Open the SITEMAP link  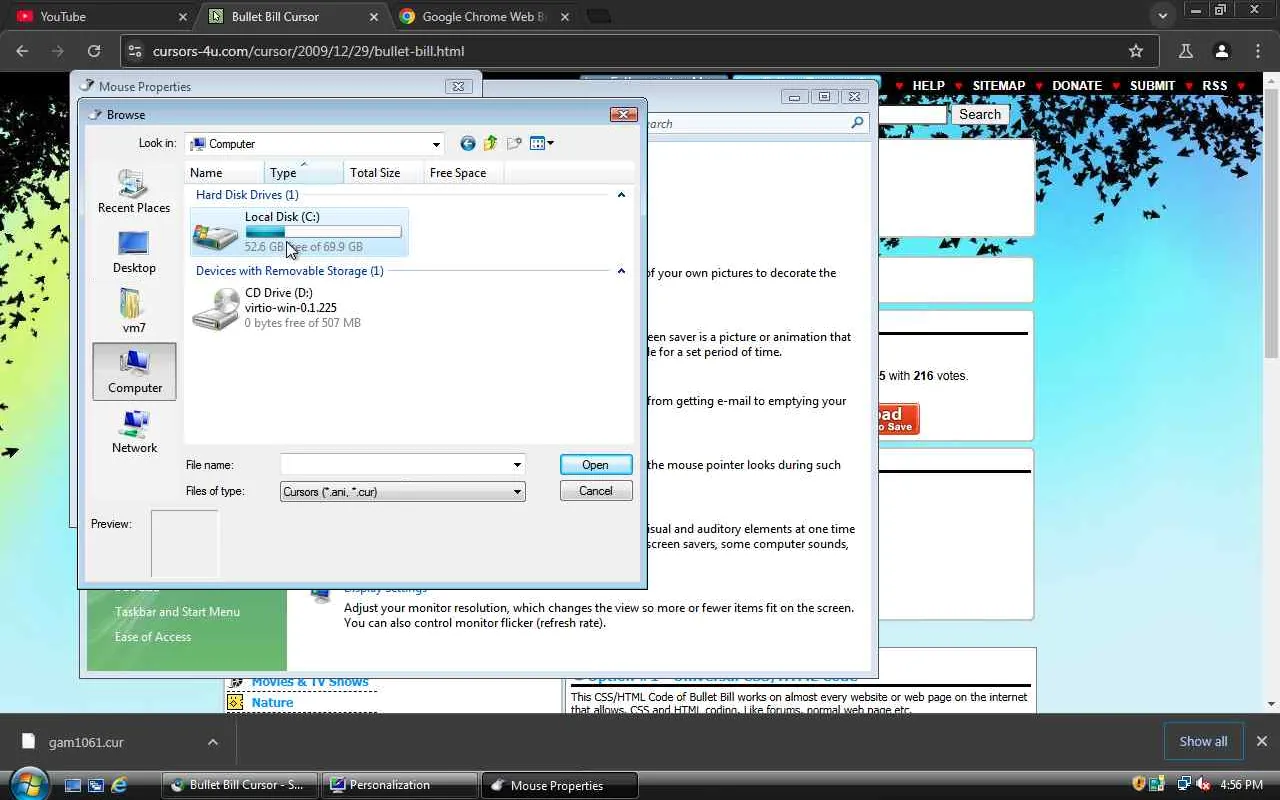pos(999,86)
